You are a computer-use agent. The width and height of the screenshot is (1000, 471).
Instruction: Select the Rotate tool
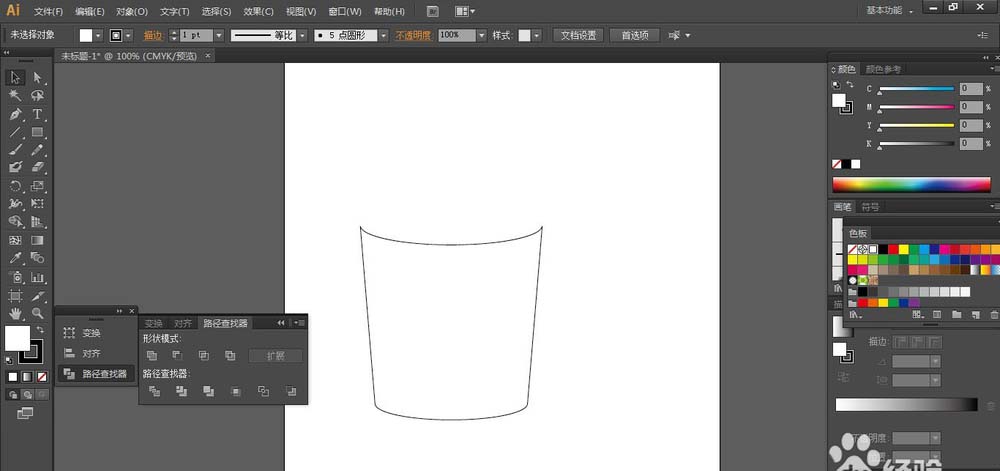15,186
